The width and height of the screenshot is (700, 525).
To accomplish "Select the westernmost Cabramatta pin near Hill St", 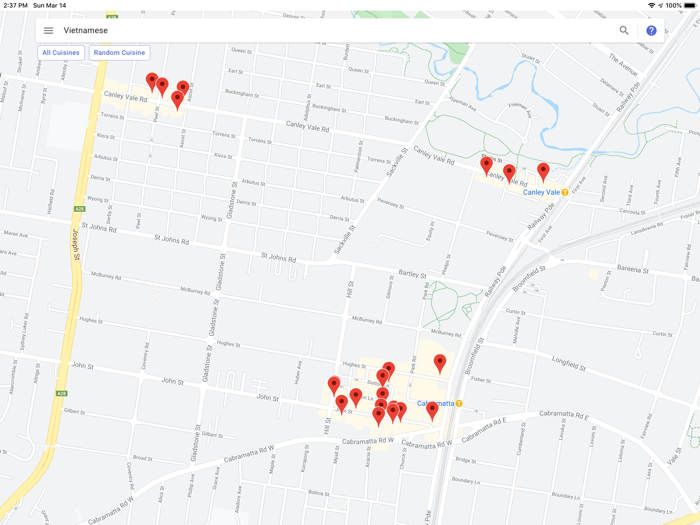I will click(334, 386).
